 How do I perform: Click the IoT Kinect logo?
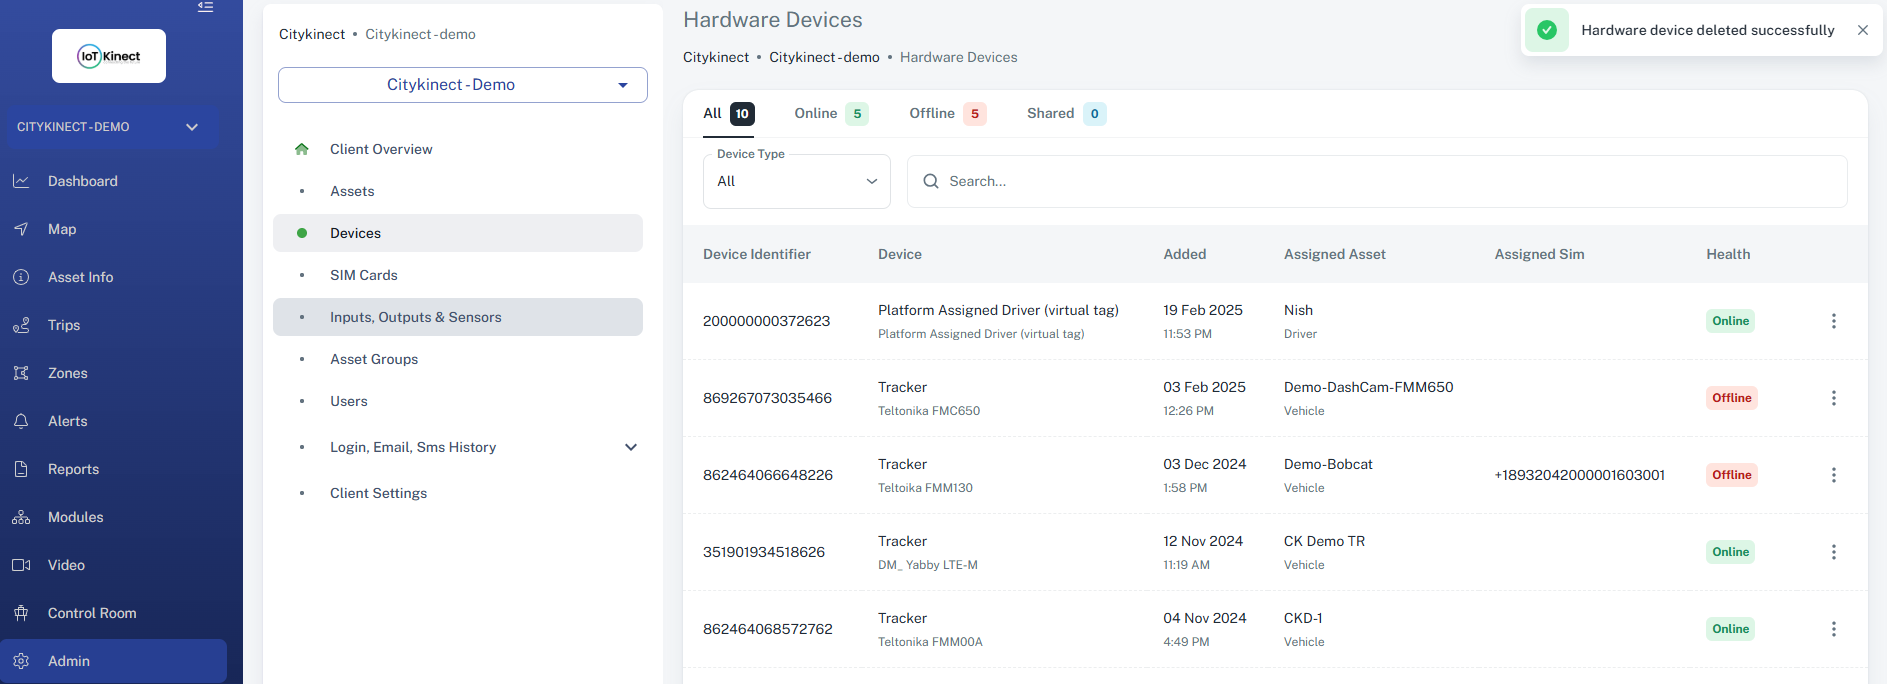pyautogui.click(x=109, y=56)
